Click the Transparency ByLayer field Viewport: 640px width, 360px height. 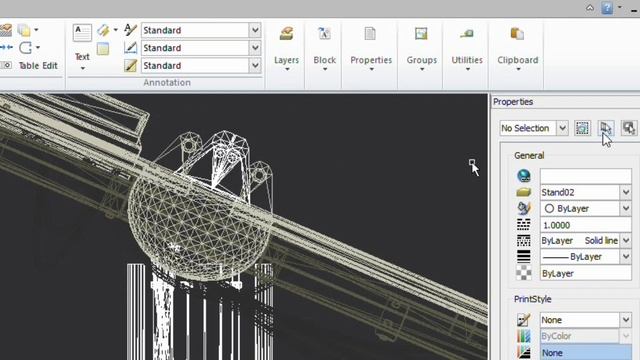coord(586,273)
